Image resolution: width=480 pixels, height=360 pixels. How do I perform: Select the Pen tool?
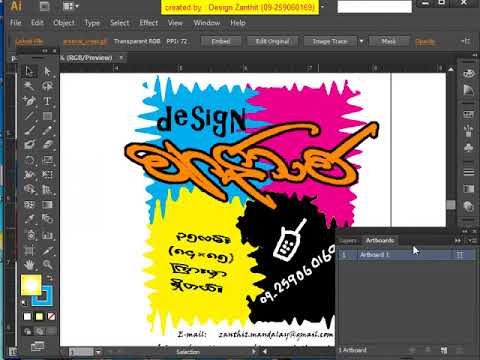point(29,101)
